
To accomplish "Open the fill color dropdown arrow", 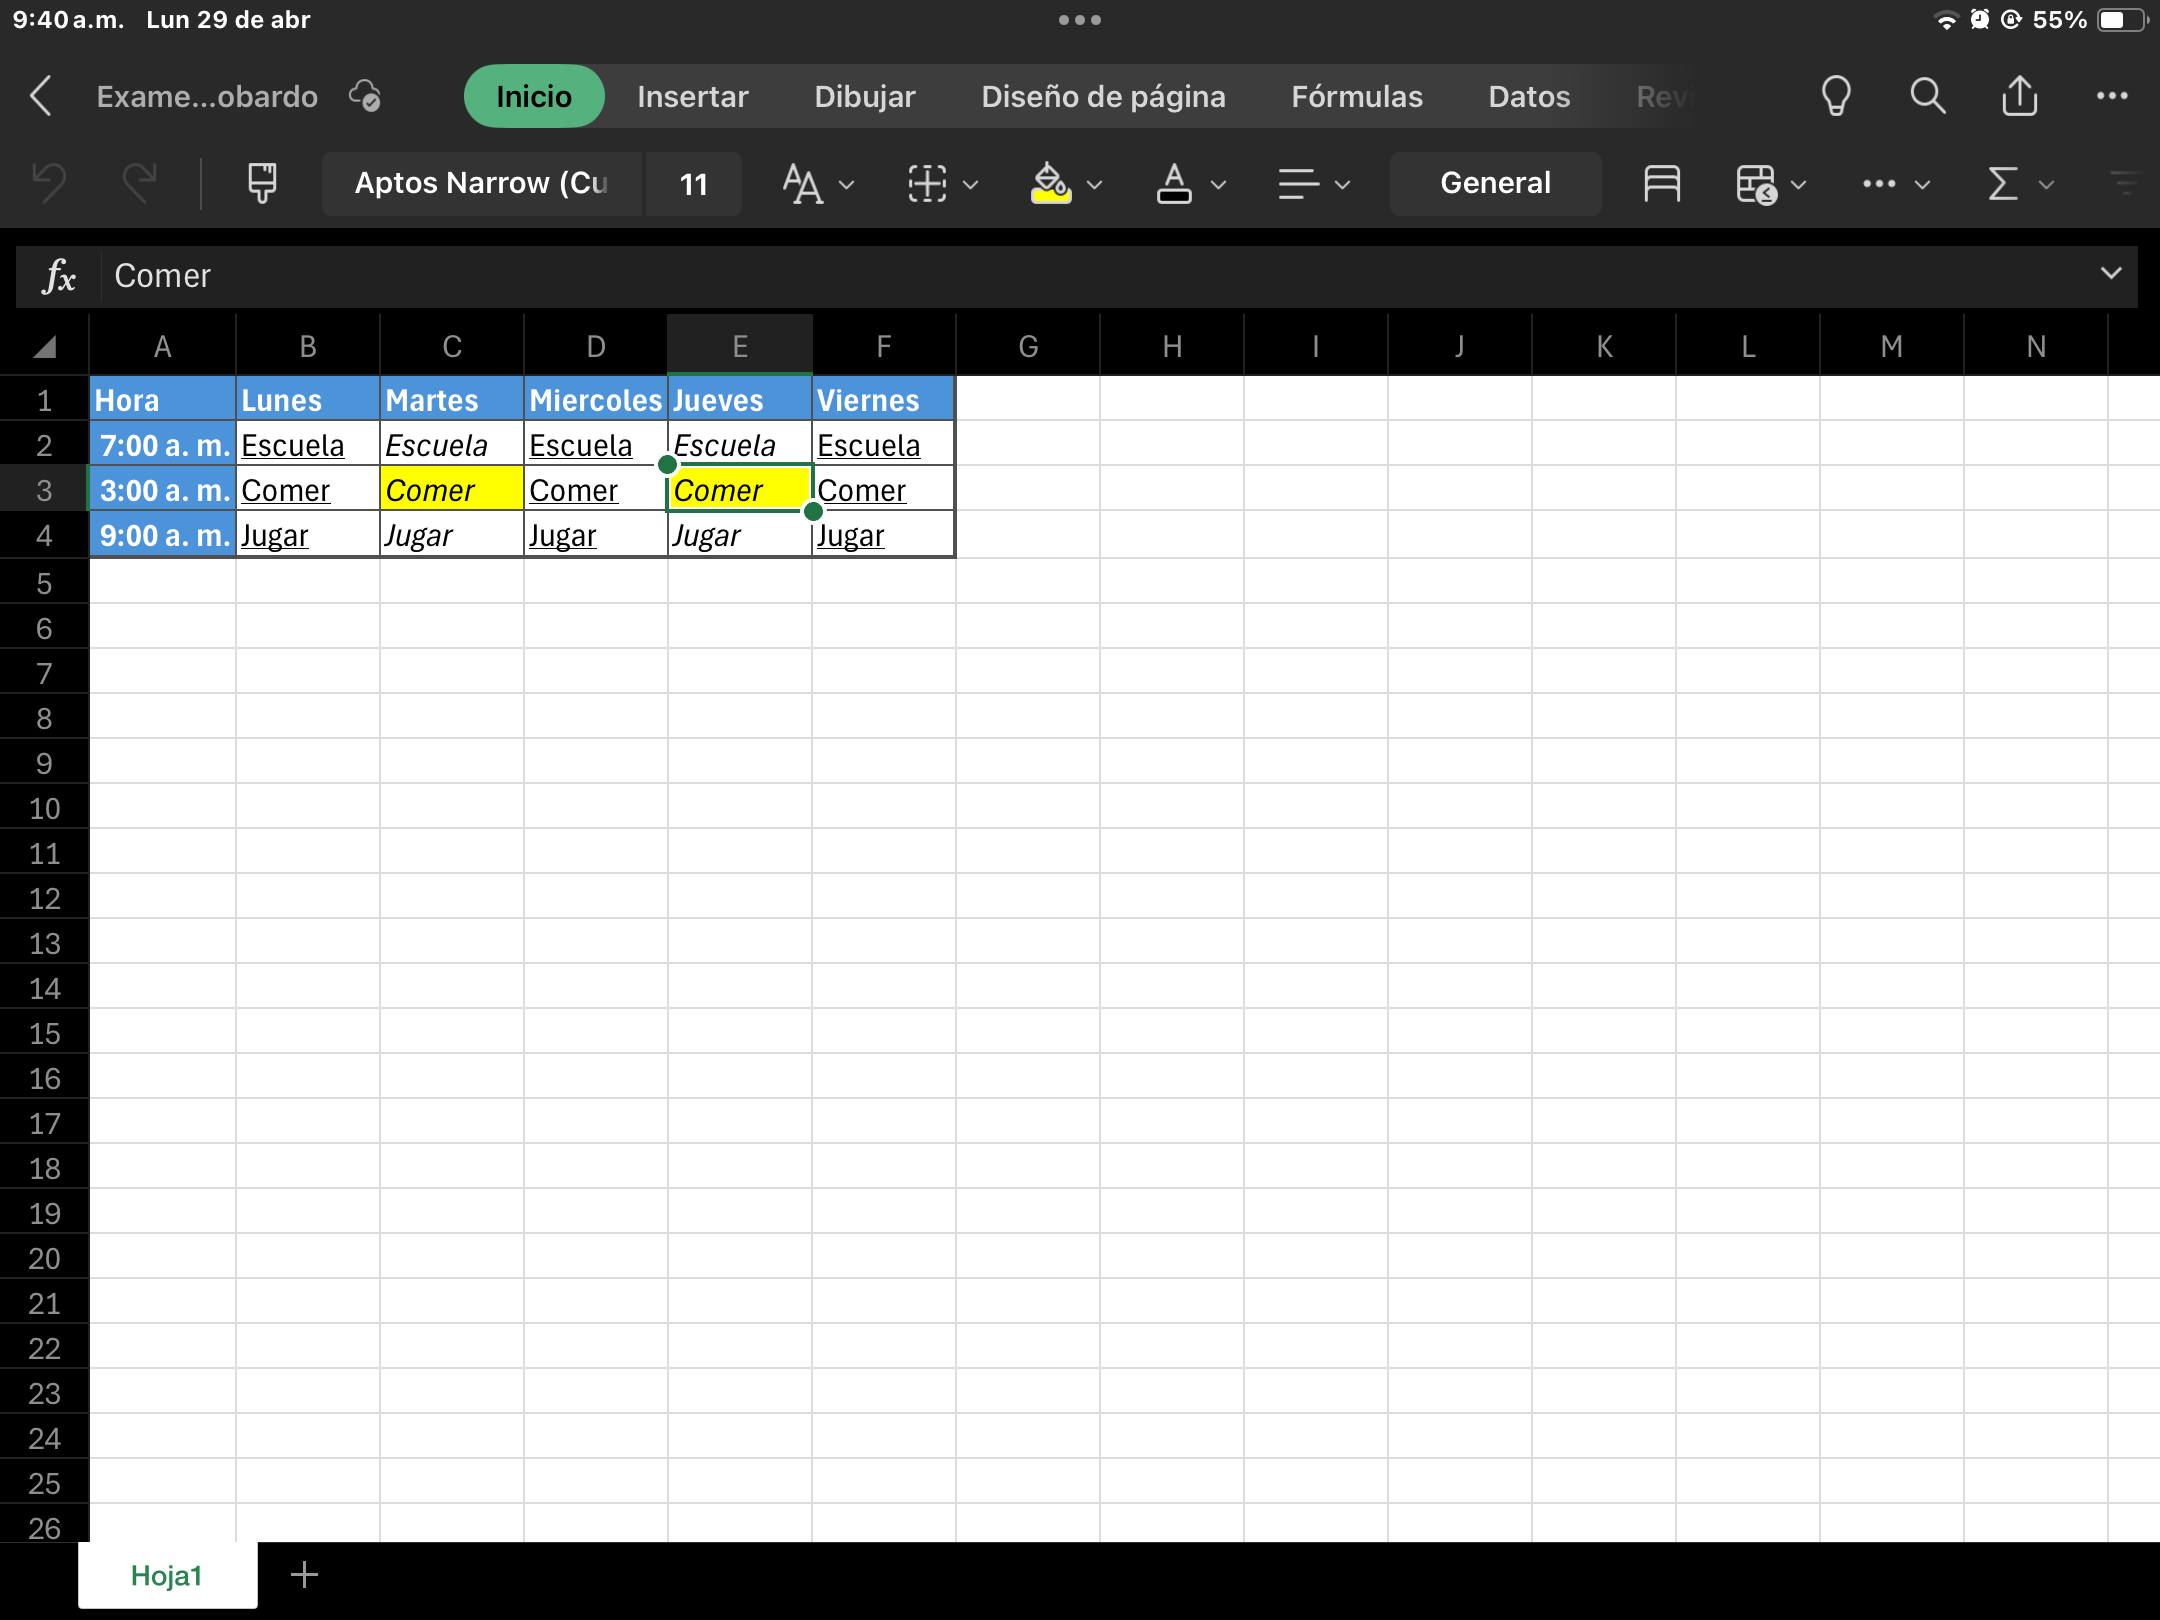I will pos(1095,184).
